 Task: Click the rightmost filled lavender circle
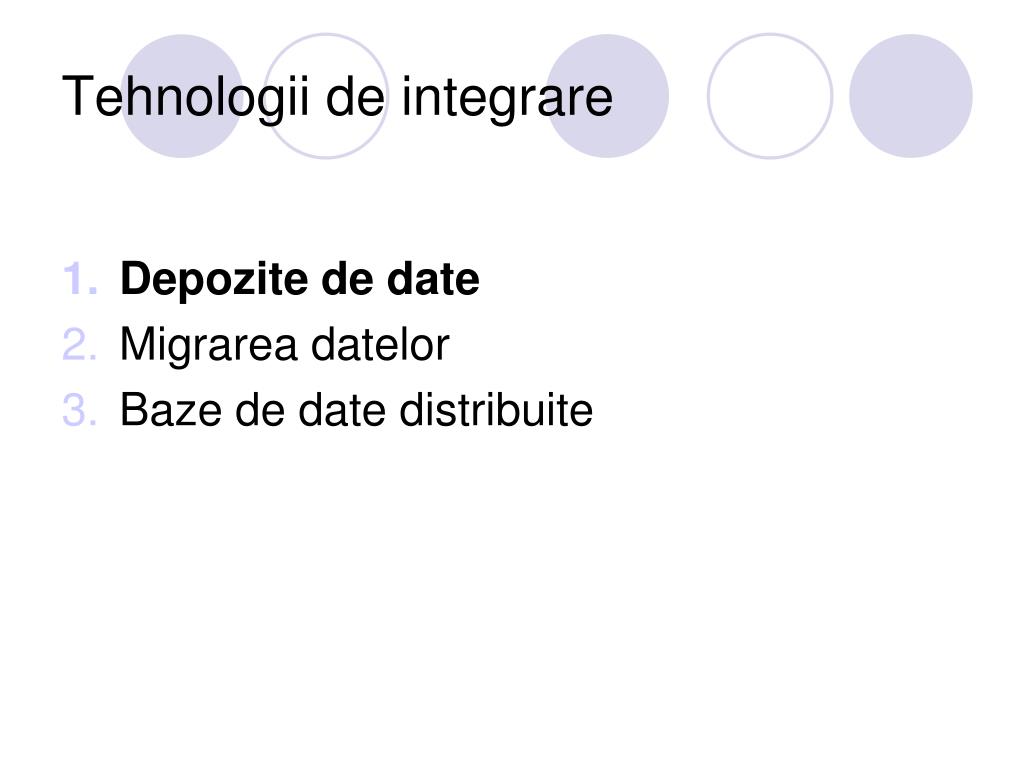coord(910,96)
